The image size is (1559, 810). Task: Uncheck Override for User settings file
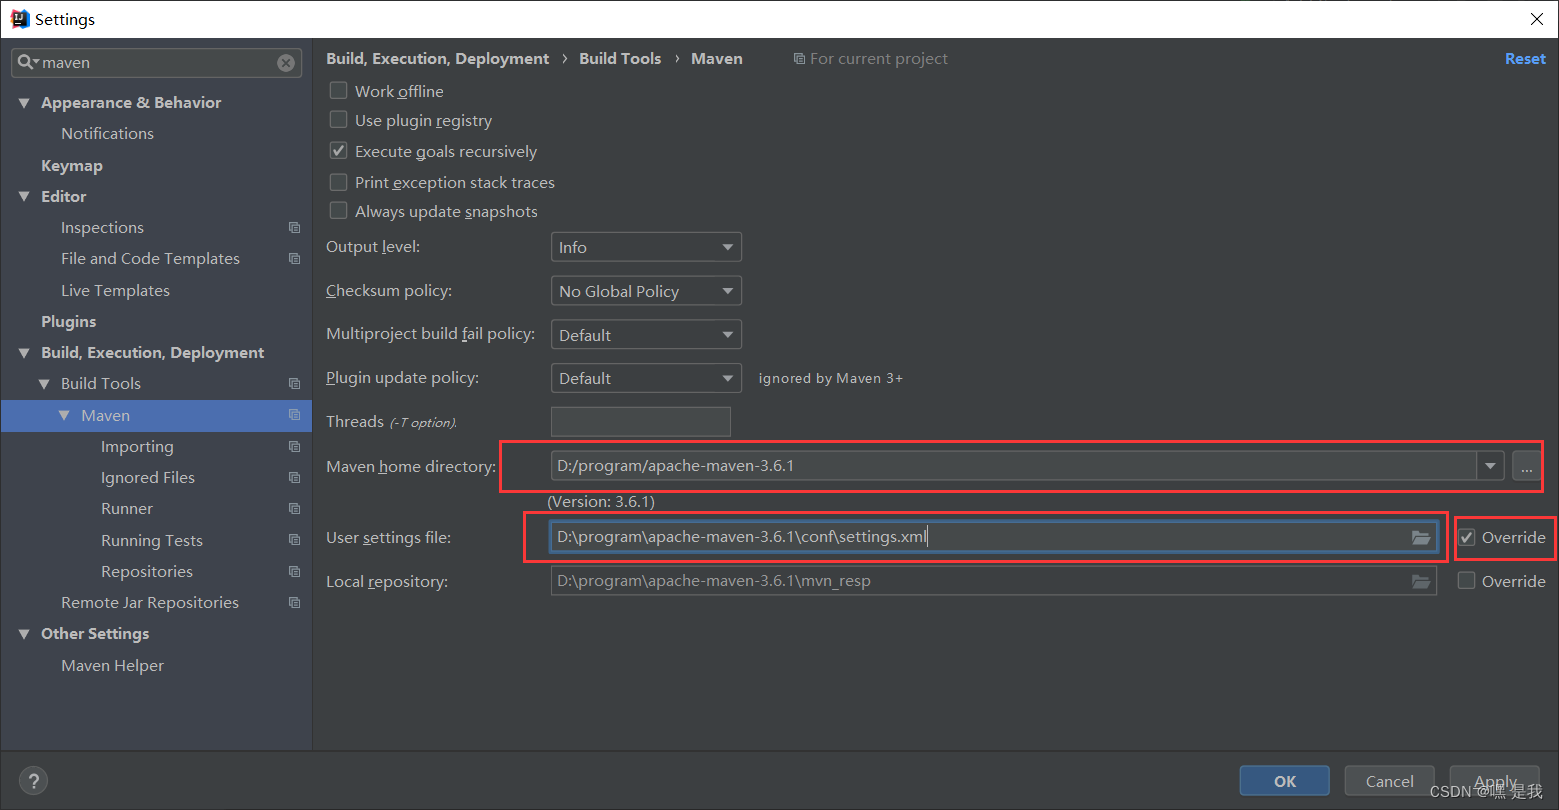pyautogui.click(x=1467, y=538)
